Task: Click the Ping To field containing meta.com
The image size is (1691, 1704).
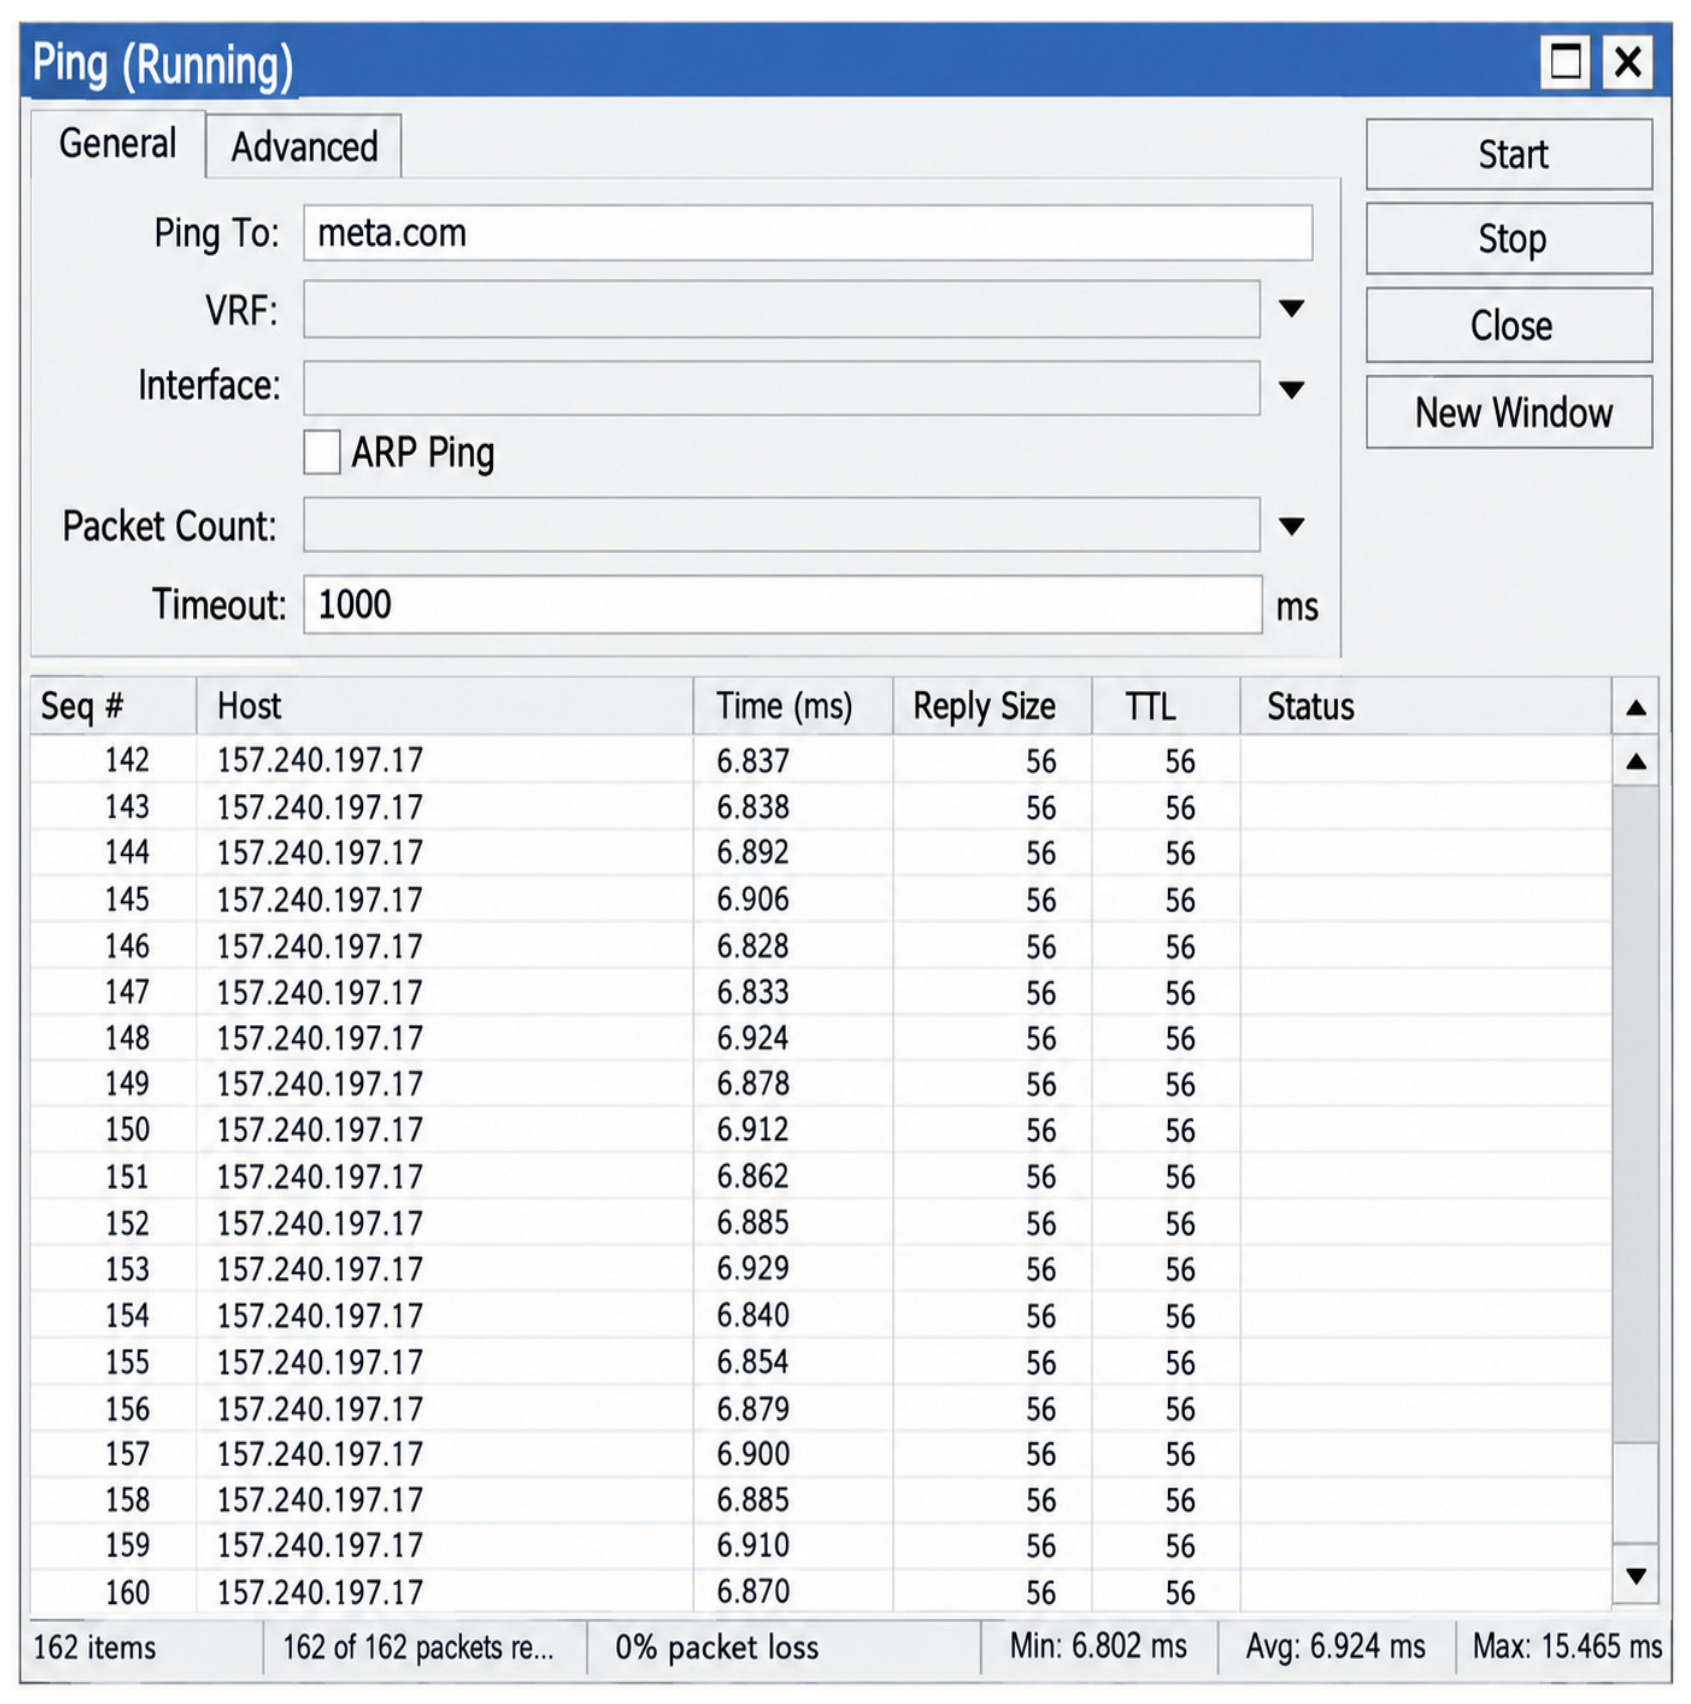Action: (808, 233)
